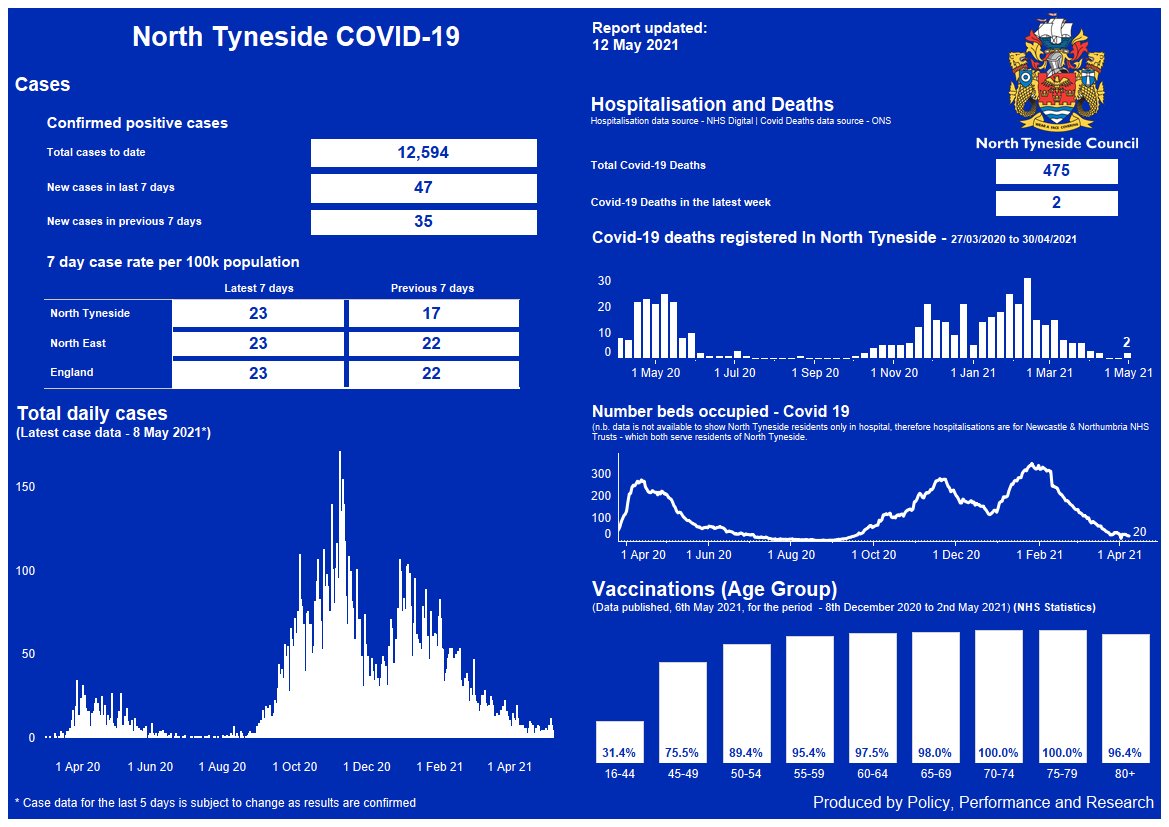Click the 150 y-axis label on daily cases chart
This screenshot has width=1169, height=827.
point(25,487)
